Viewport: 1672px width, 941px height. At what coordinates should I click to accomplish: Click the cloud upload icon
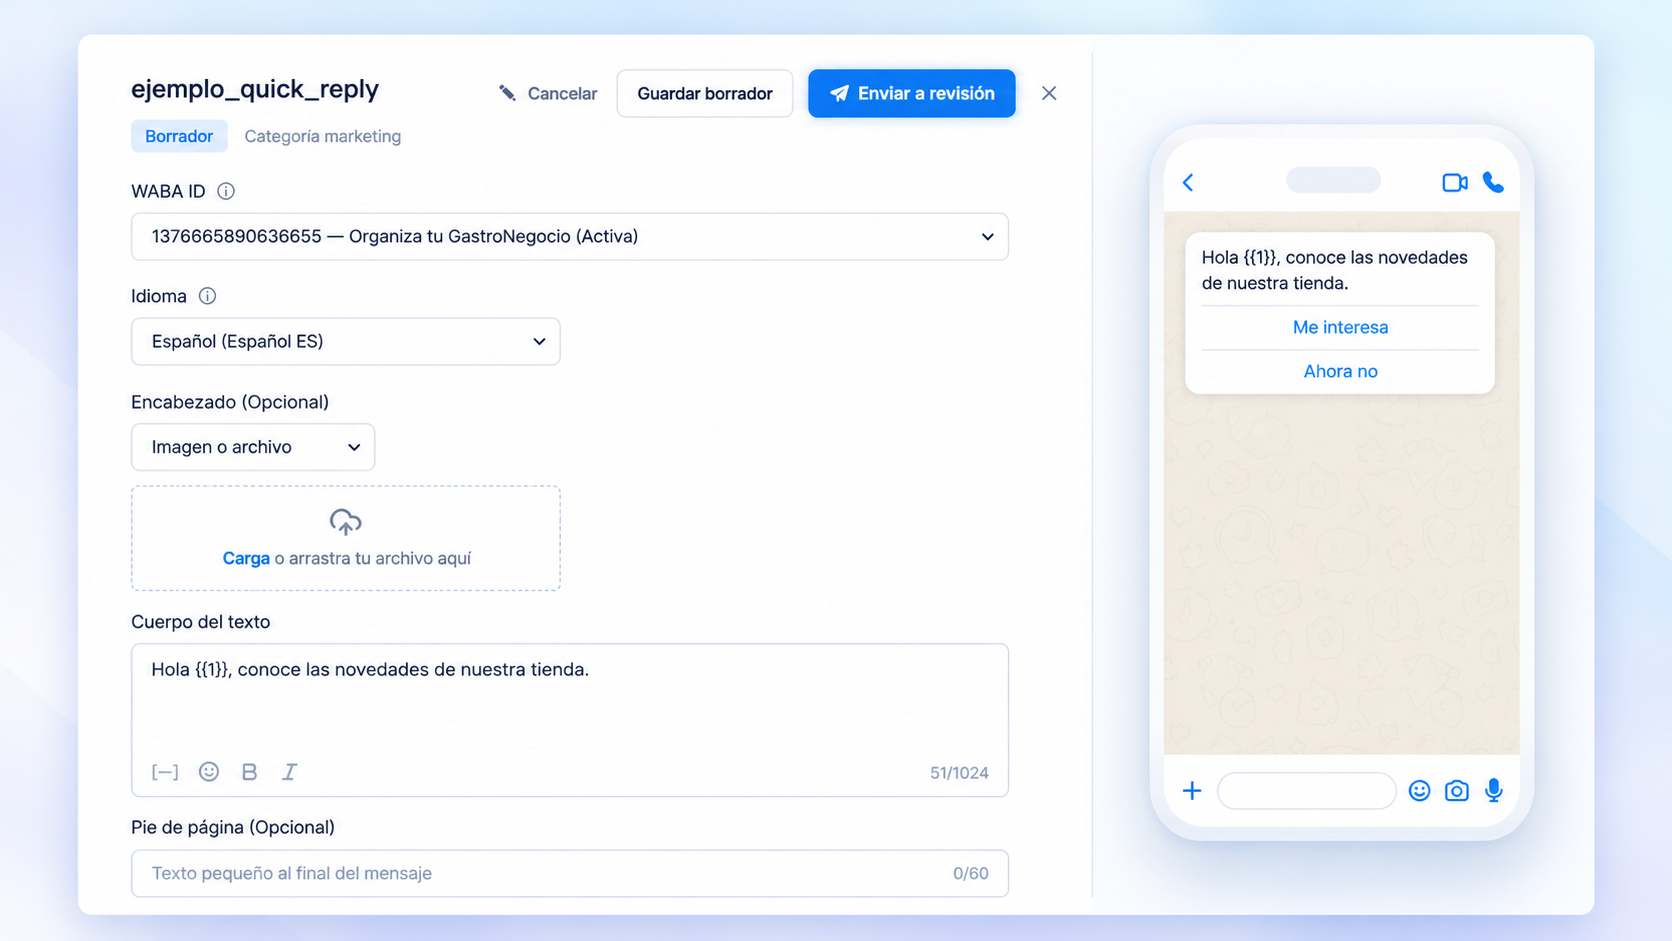pyautogui.click(x=345, y=522)
